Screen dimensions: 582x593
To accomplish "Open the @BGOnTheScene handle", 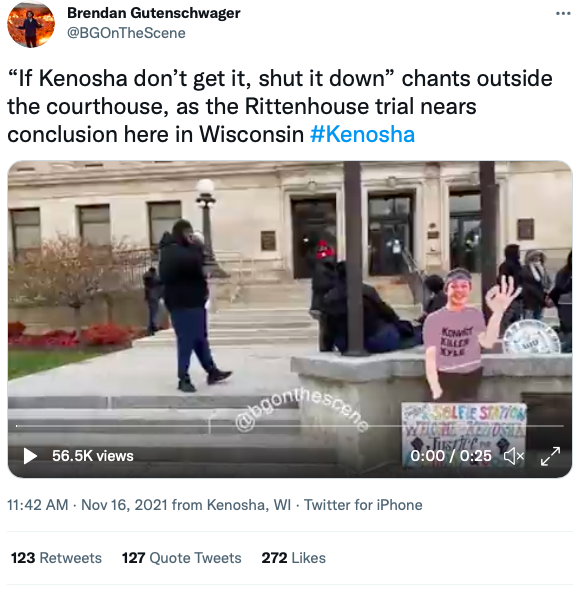I will [126, 33].
